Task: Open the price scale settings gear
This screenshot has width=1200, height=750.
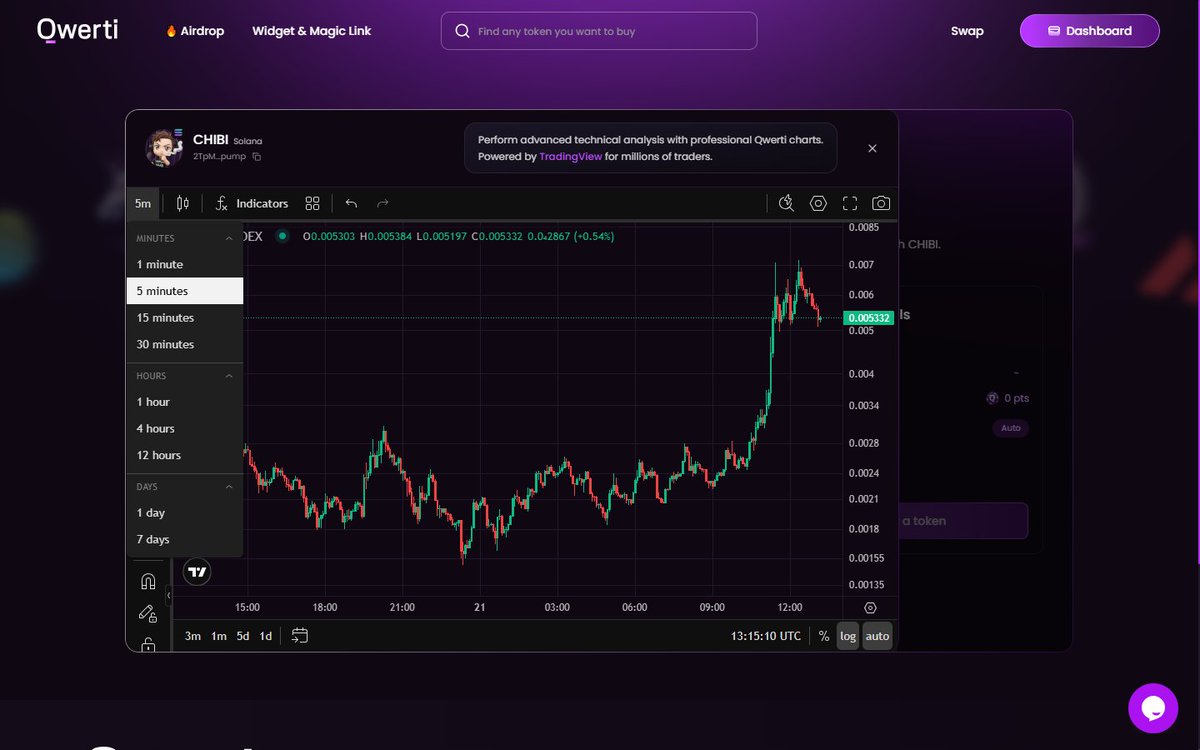Action: point(870,607)
